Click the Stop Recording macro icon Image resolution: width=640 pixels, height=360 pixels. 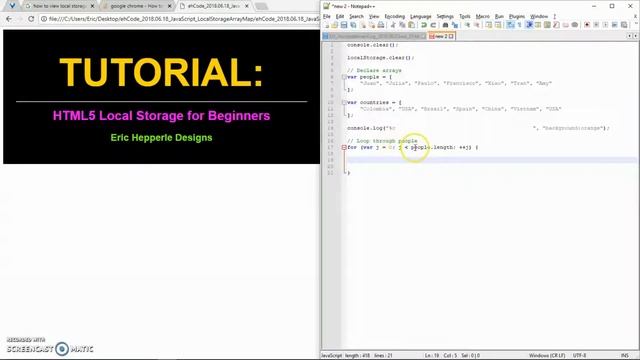tap(596, 25)
